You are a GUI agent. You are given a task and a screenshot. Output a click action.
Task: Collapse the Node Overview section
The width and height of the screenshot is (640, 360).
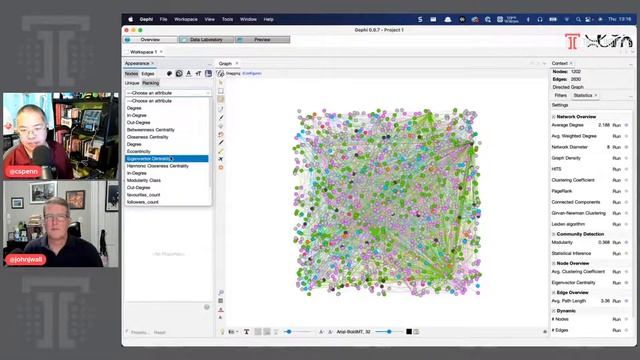click(x=554, y=264)
